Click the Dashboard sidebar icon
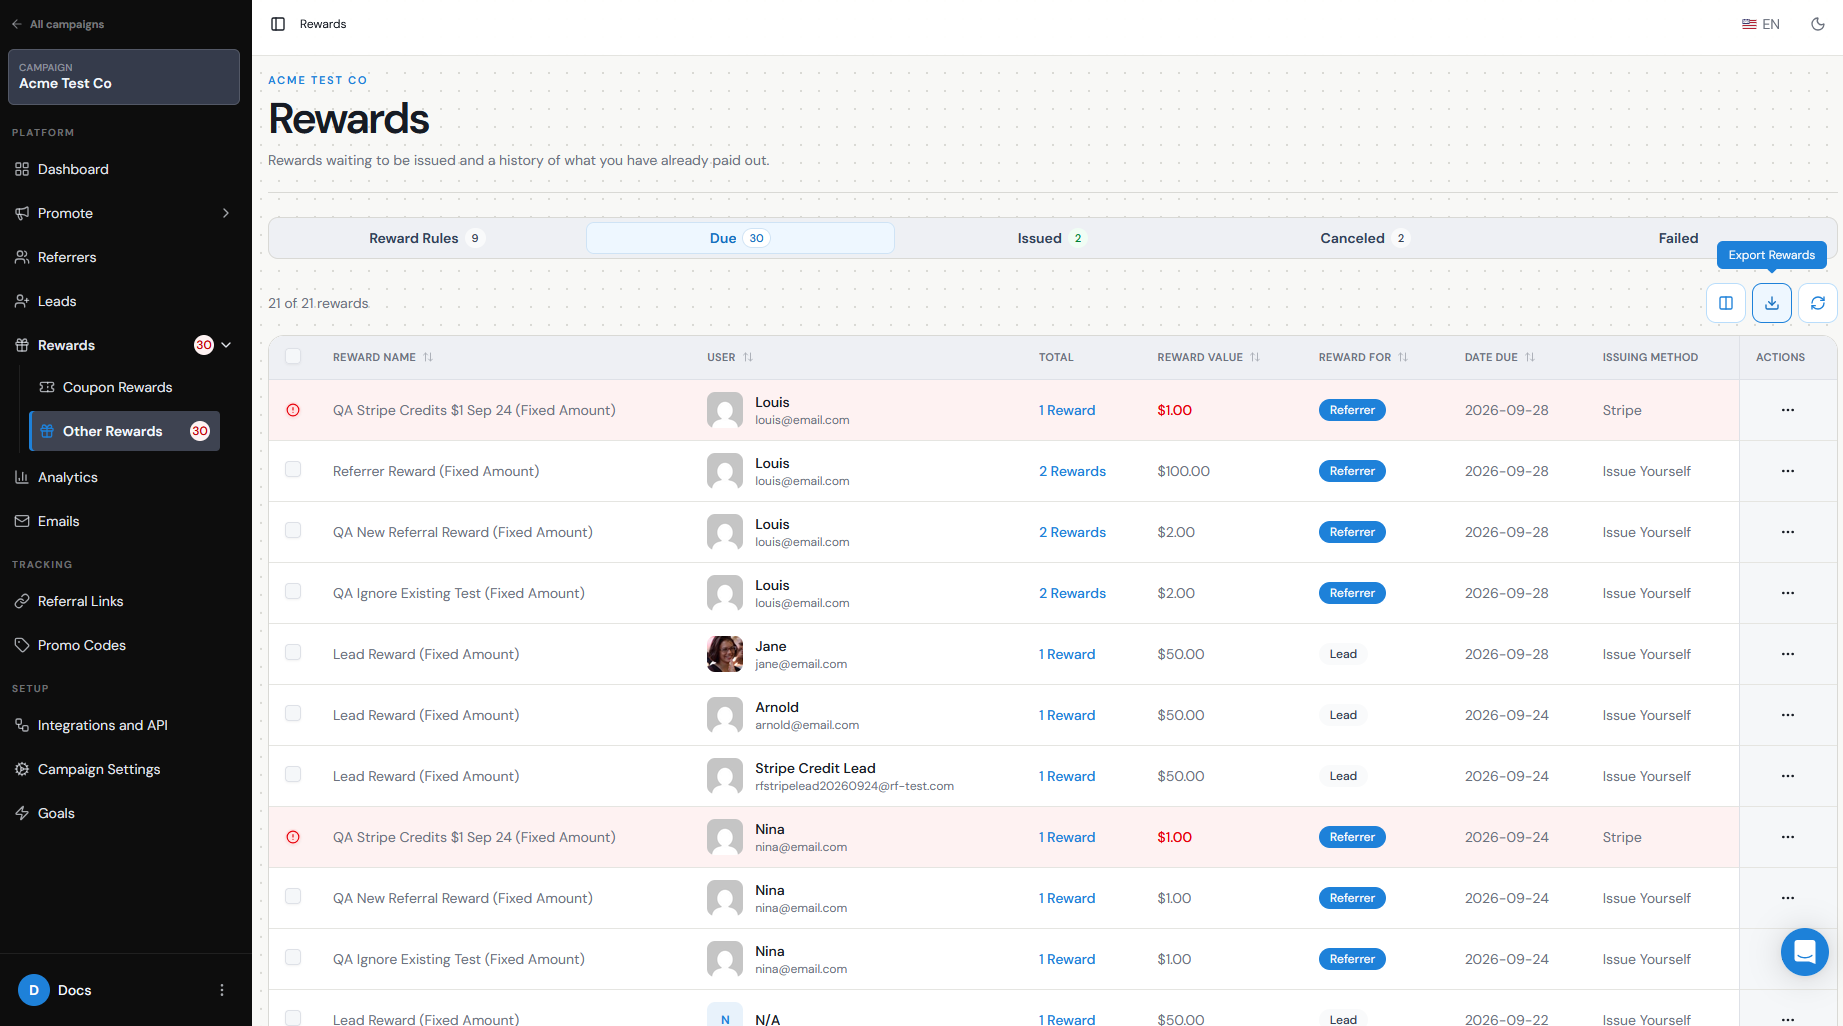This screenshot has height=1026, width=1843. (x=22, y=169)
